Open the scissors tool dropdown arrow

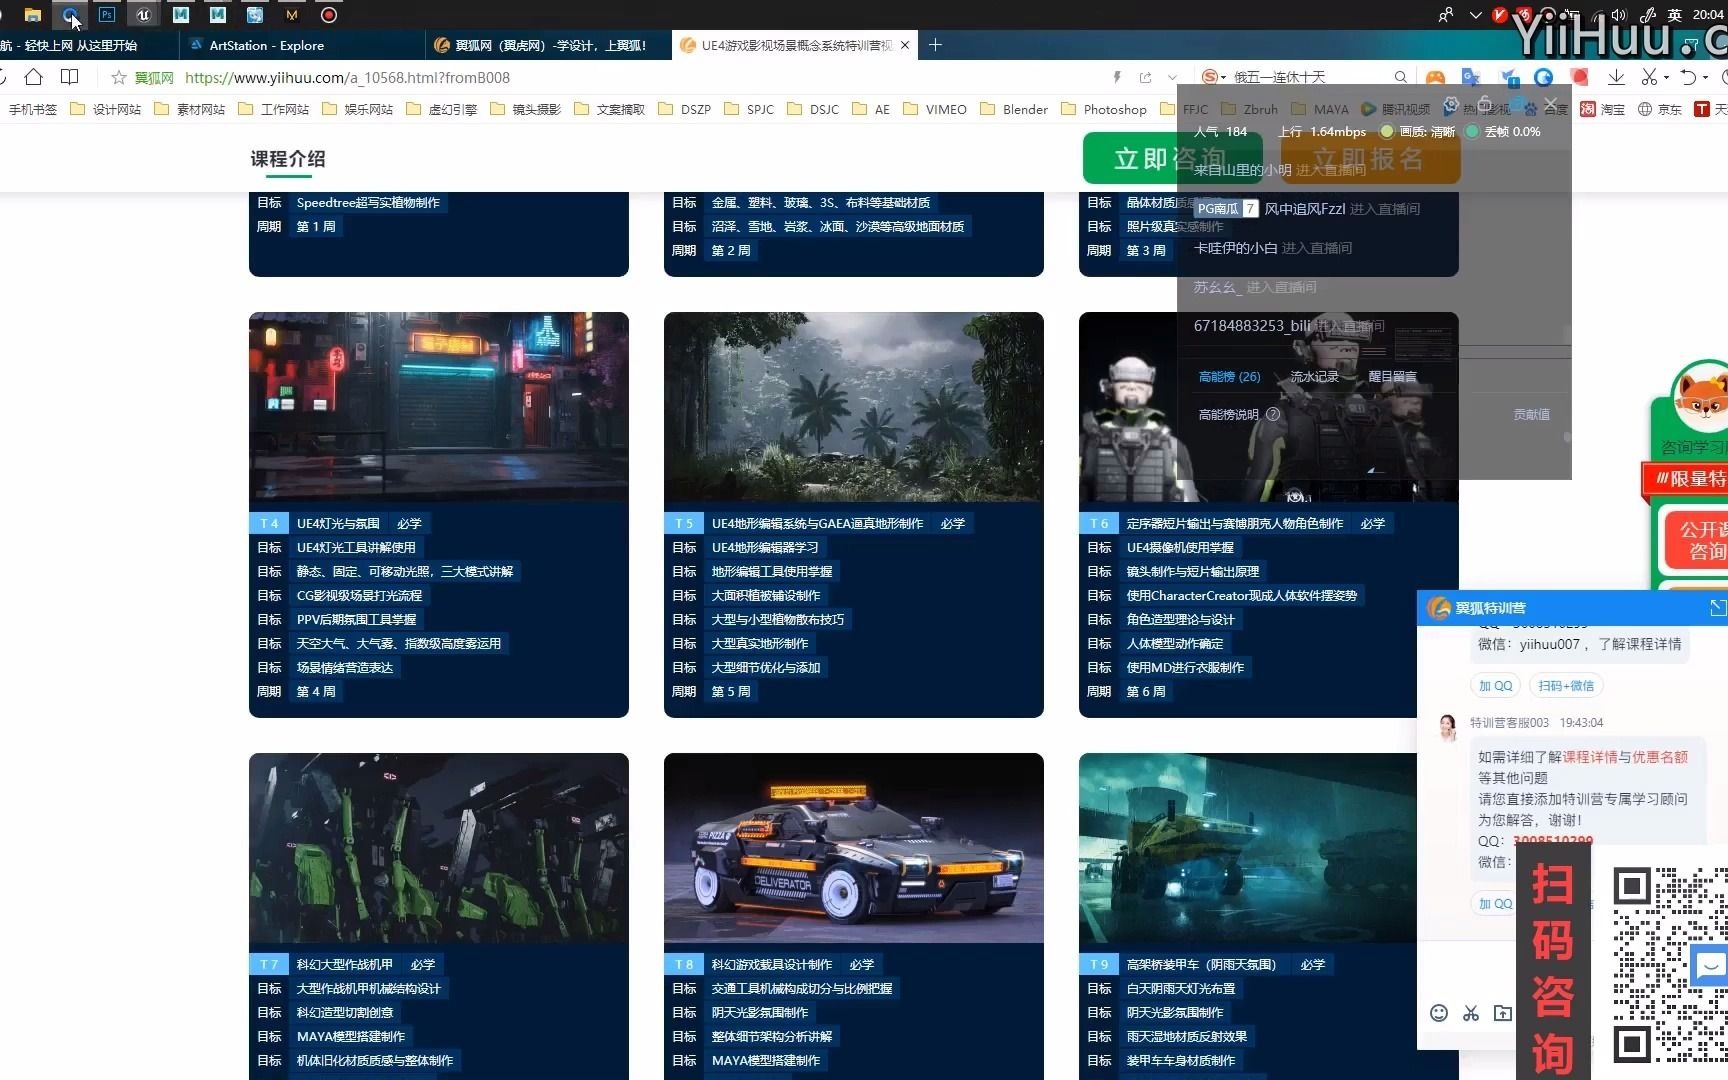tap(1666, 77)
